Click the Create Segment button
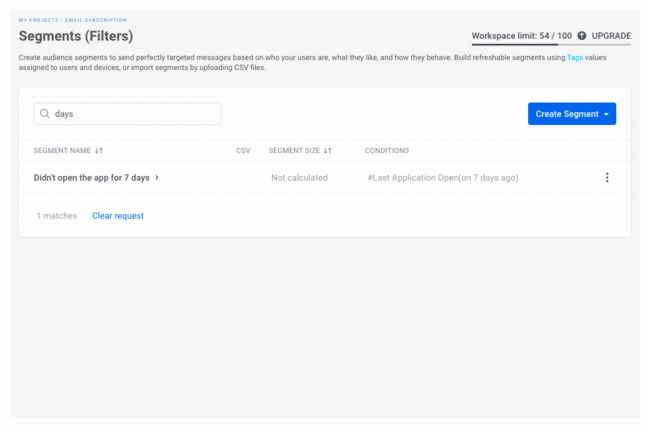This screenshot has height=432, width=647. click(566, 114)
